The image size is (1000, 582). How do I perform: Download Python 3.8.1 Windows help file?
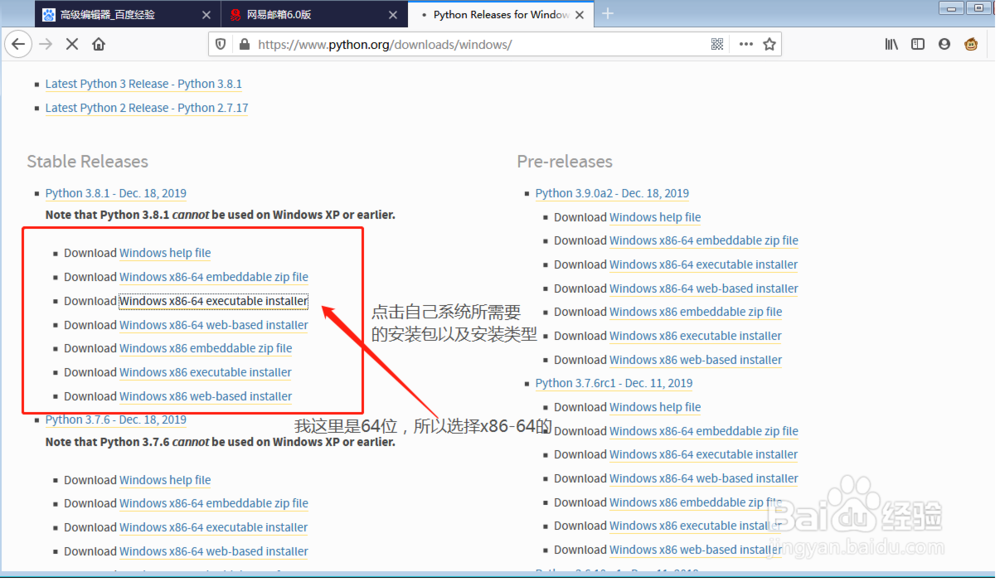(165, 253)
